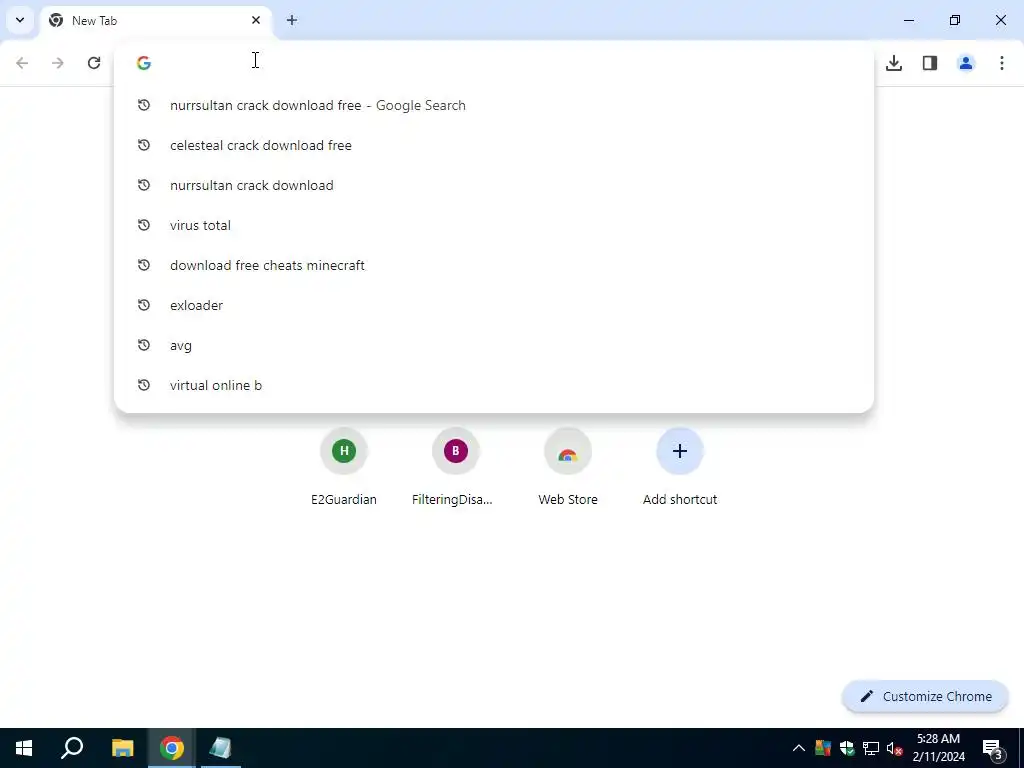Screen dimensions: 1024x768
Task: Click the muted volume tray icon
Action: coord(894,748)
